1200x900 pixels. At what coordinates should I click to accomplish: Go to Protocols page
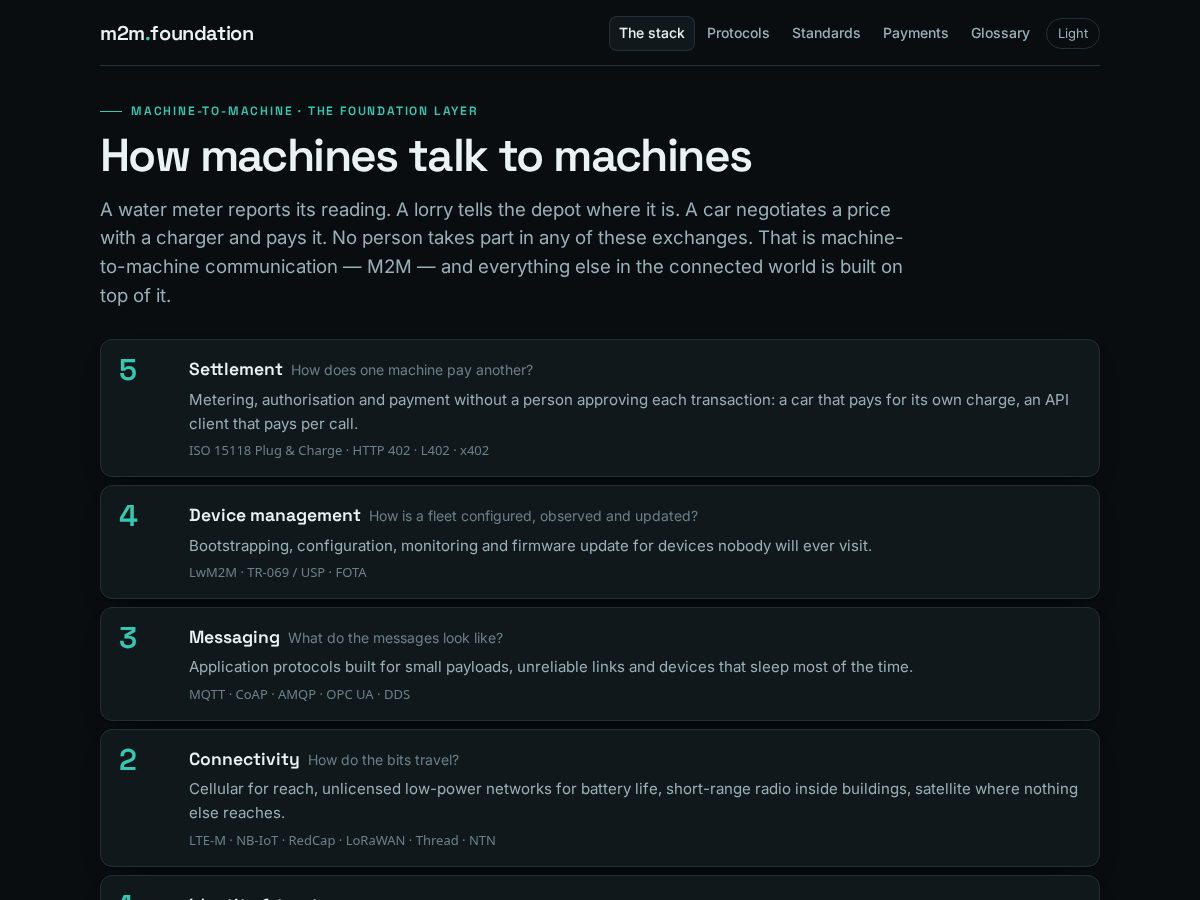738,33
